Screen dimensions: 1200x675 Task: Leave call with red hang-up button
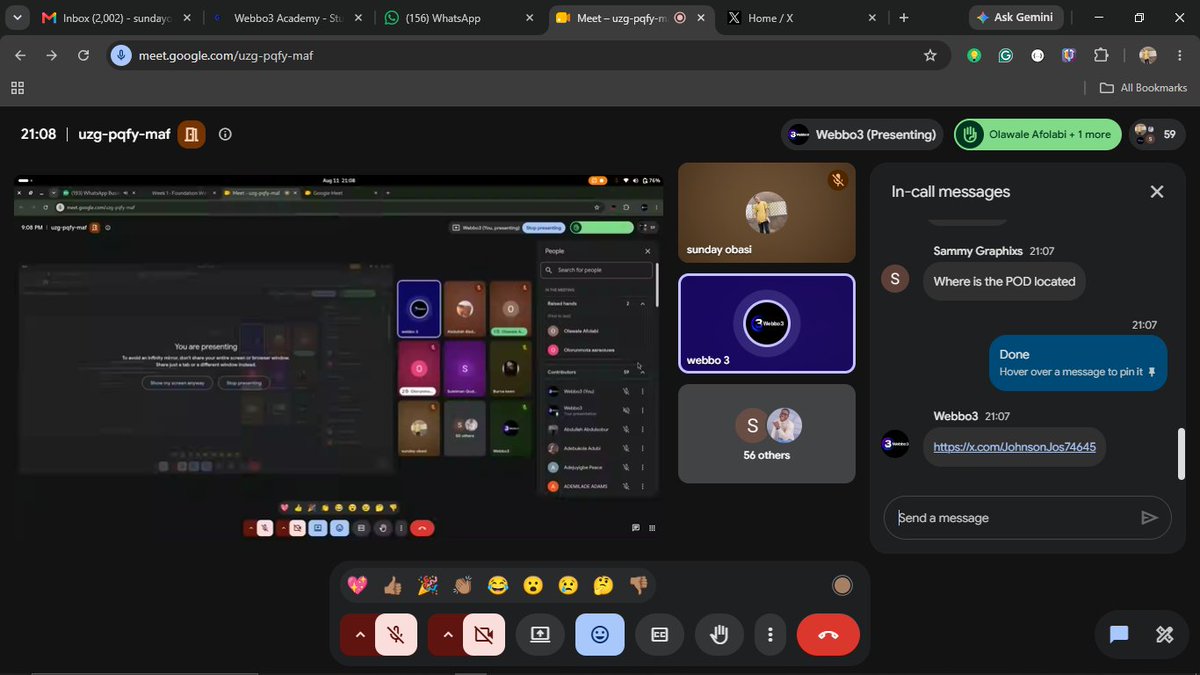tap(828, 634)
